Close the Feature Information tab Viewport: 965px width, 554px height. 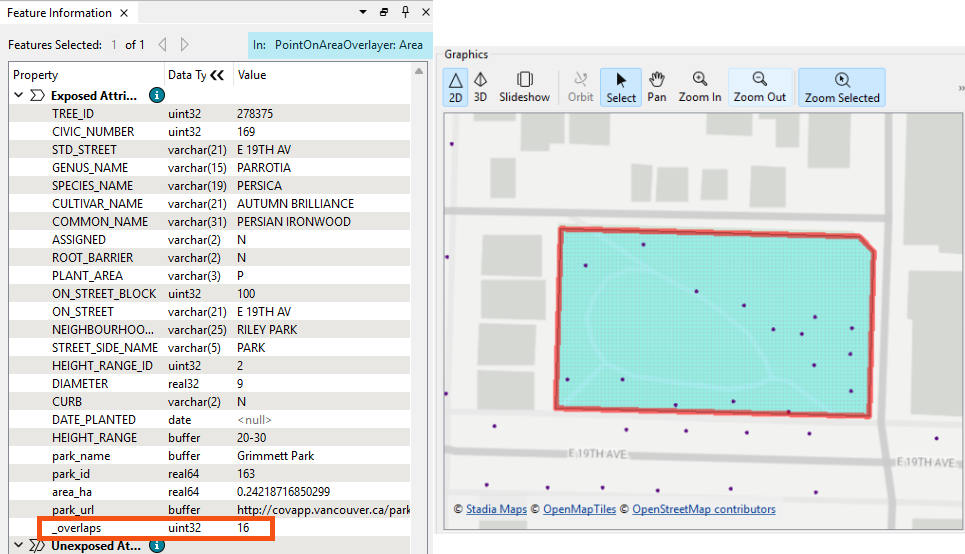tap(124, 13)
